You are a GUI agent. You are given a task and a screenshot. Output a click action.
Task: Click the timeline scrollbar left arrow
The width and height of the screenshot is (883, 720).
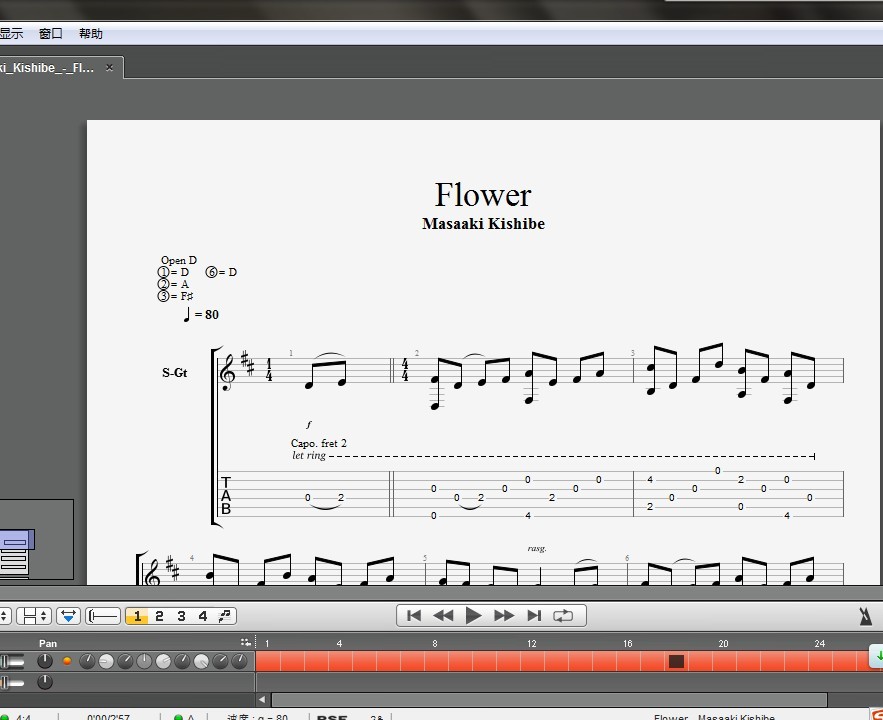[x=262, y=699]
